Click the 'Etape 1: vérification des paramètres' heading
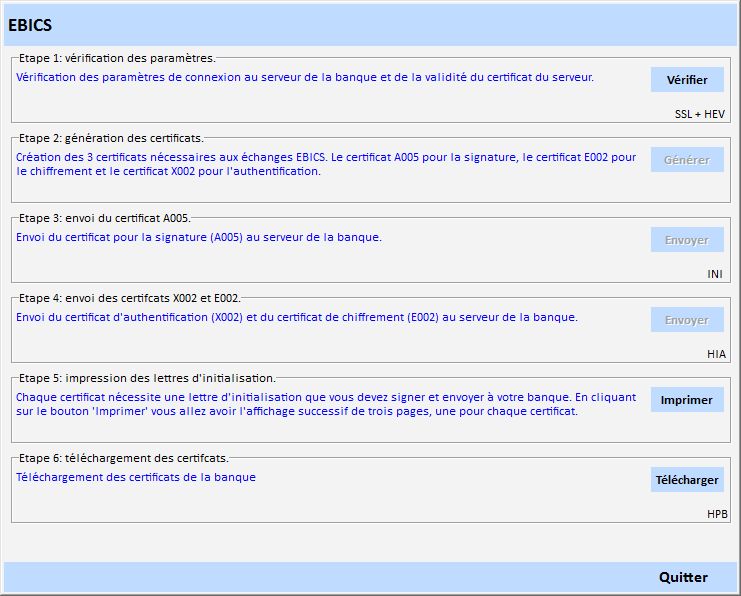 (x=117, y=58)
